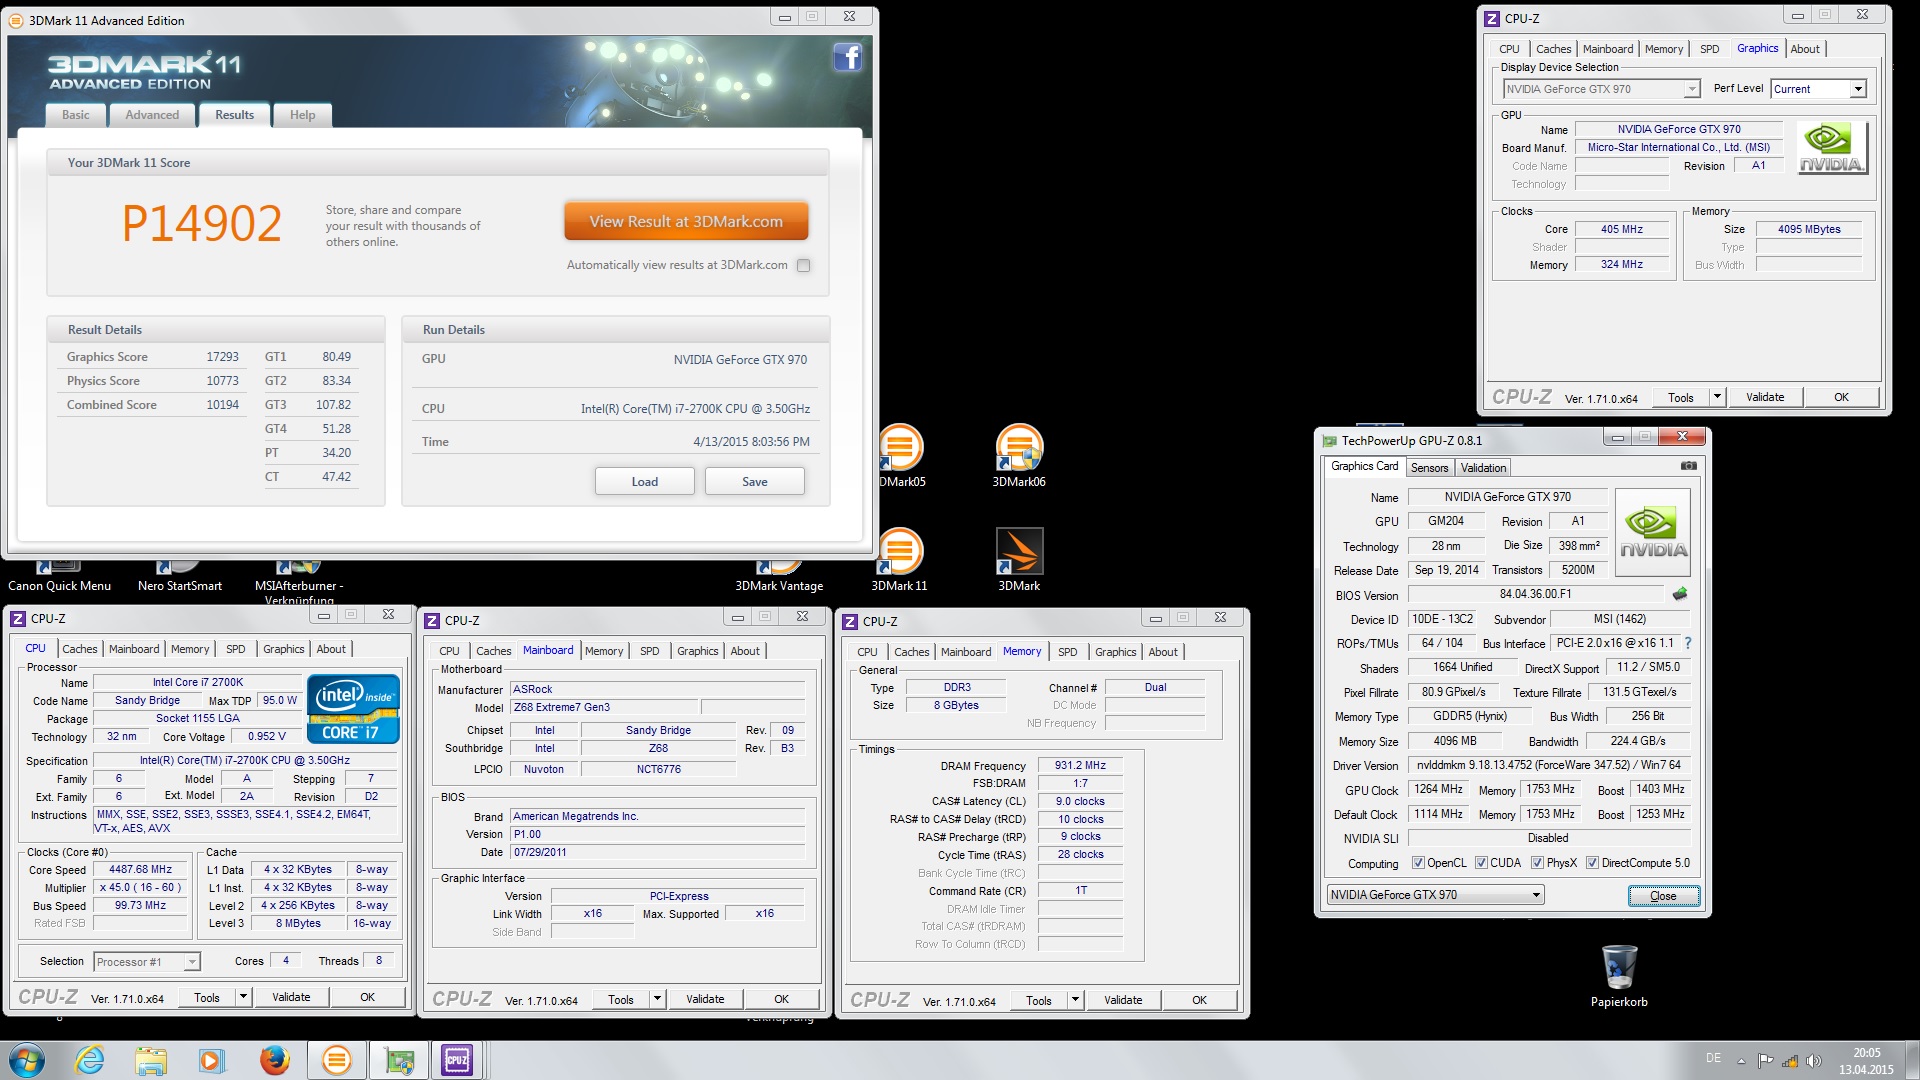Open the 3DMark05 desktop shortcut
This screenshot has height=1080, width=1920.
tap(901, 456)
